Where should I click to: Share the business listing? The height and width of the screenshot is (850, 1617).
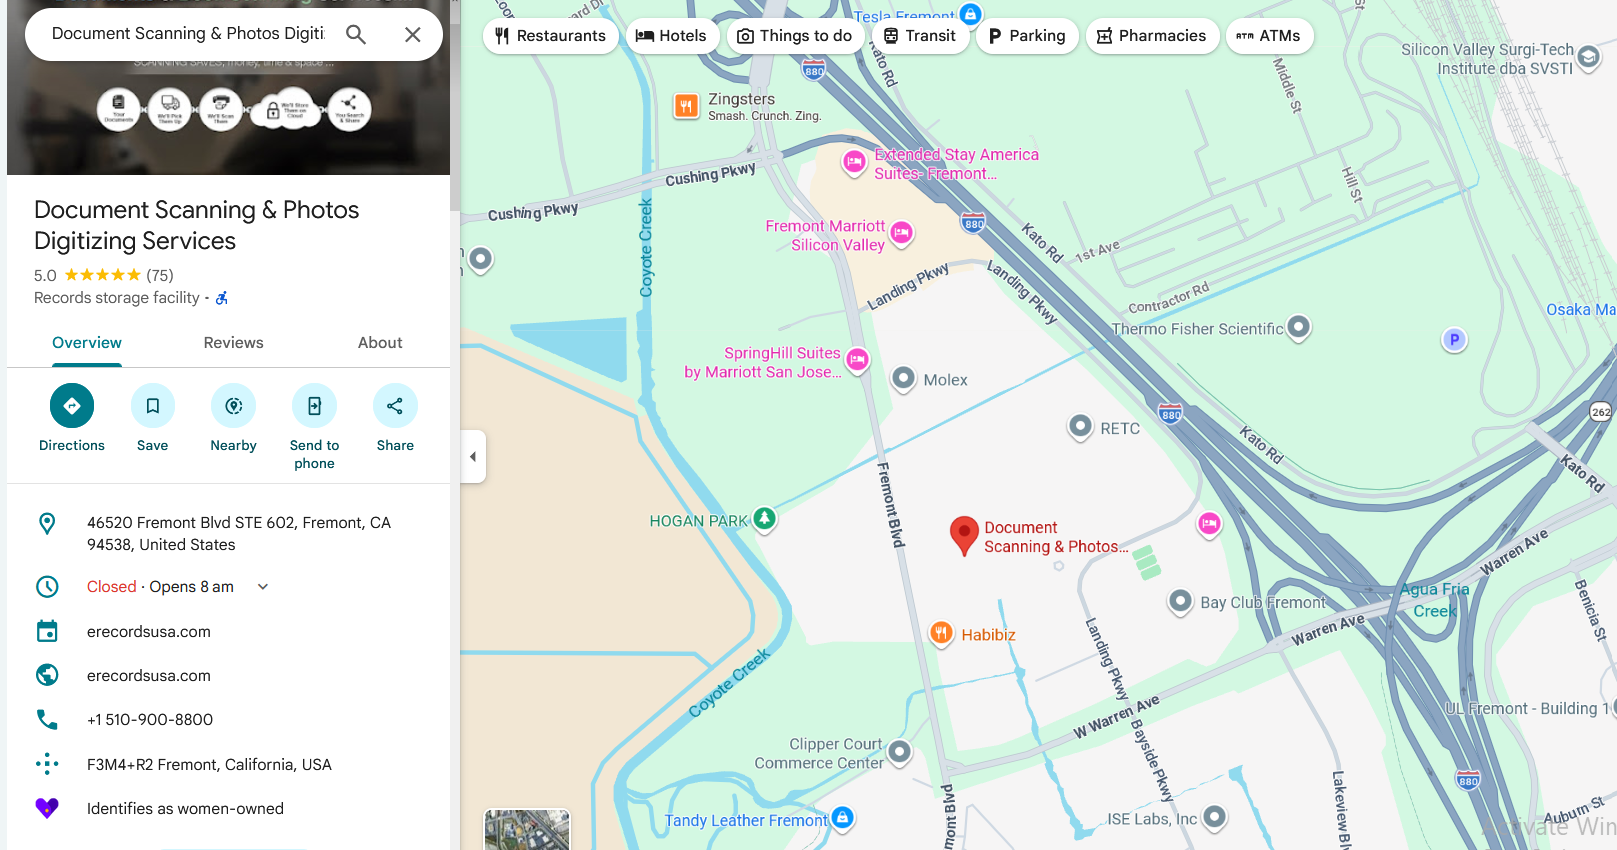pyautogui.click(x=395, y=406)
